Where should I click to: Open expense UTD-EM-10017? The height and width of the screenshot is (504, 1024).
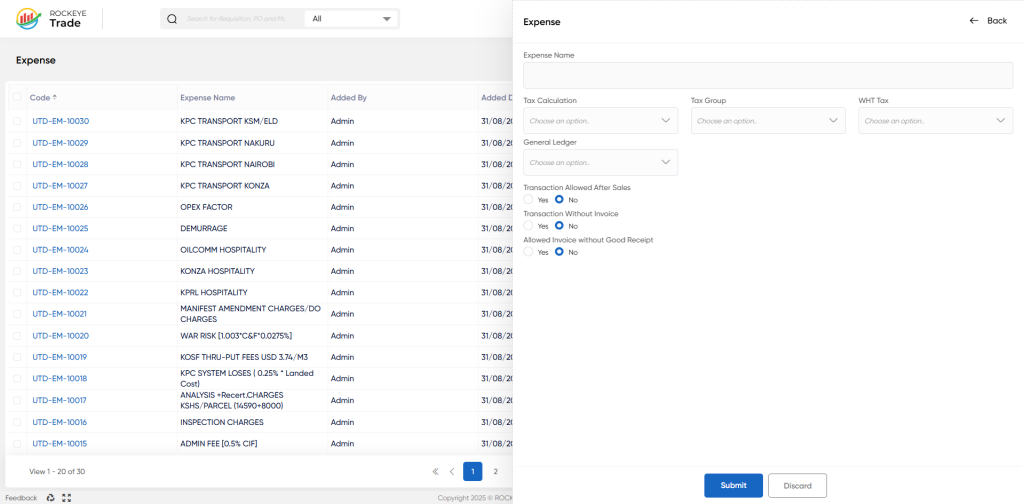tap(60, 400)
